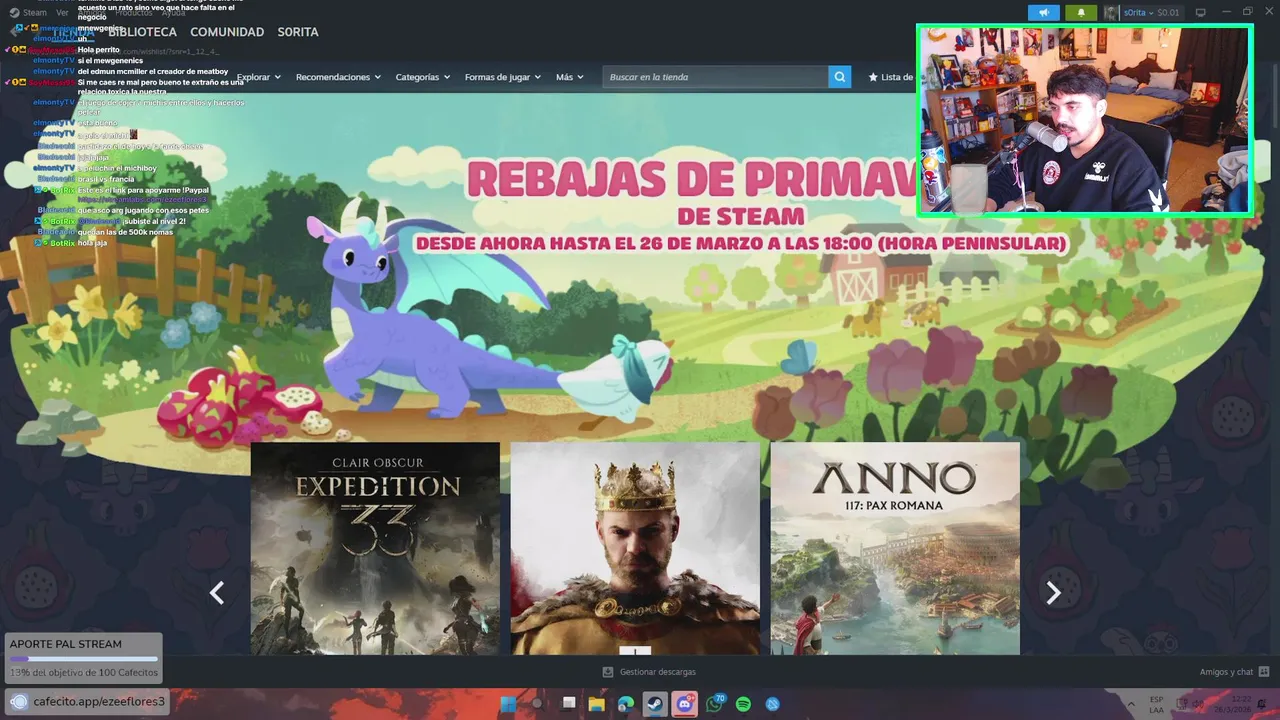Open Steam announcements megaphone button
1280x720 pixels.
click(1043, 13)
